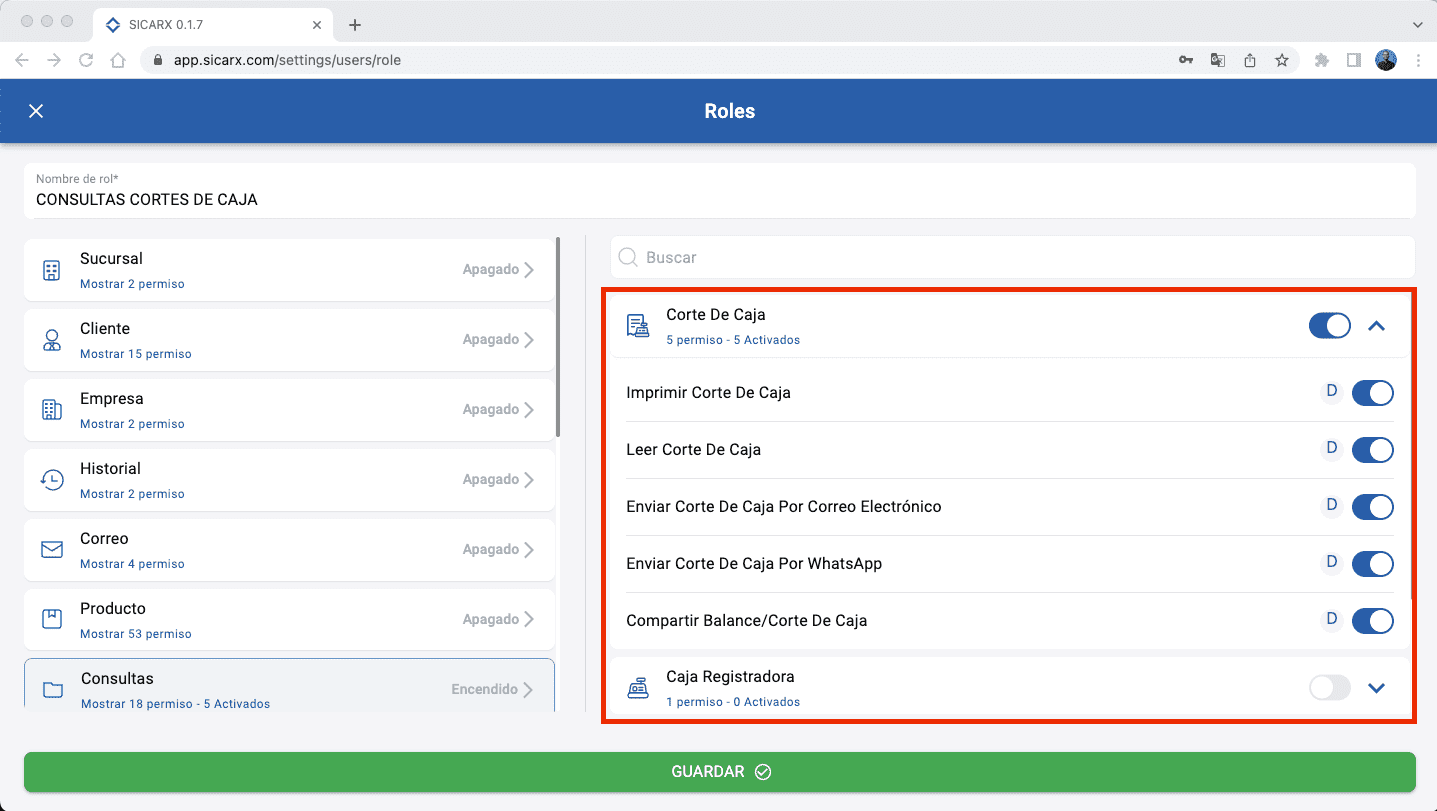Click the Cliente person icon
The height and width of the screenshot is (811, 1437).
pyautogui.click(x=52, y=340)
